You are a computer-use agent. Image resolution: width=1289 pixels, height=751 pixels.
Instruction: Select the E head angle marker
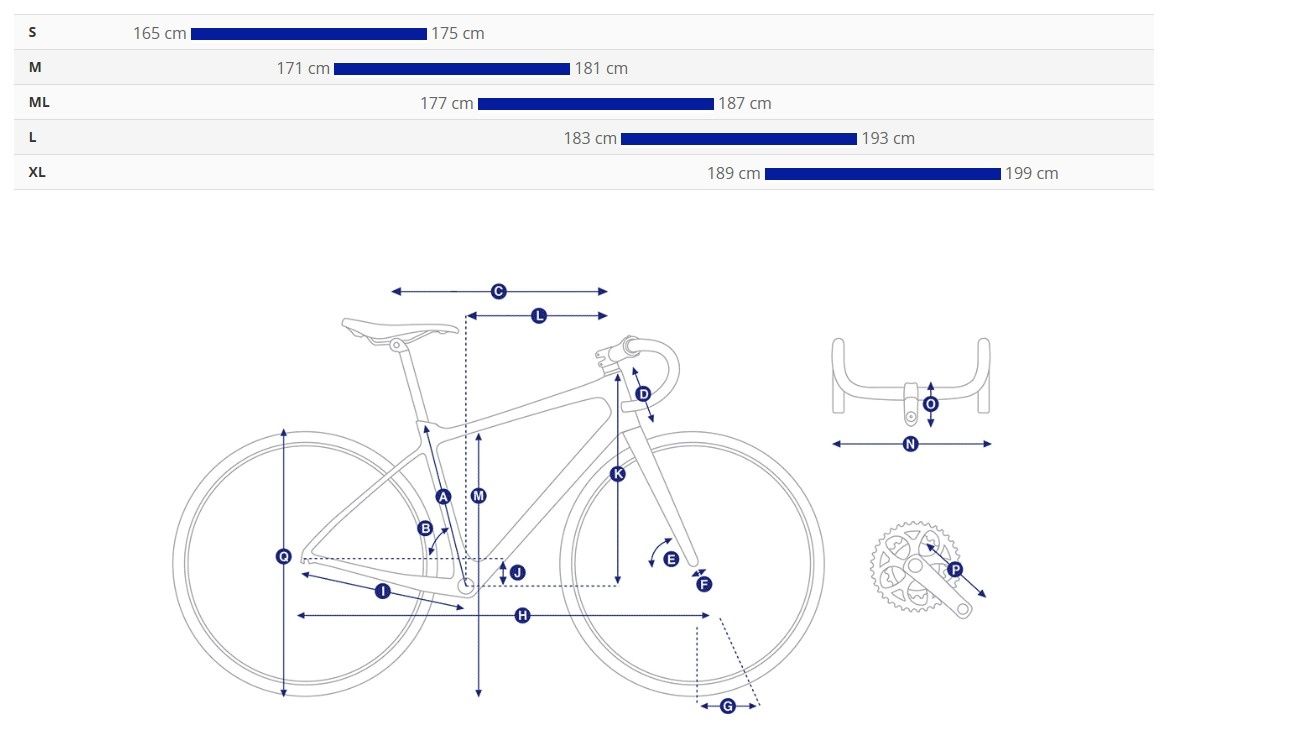click(x=670, y=559)
